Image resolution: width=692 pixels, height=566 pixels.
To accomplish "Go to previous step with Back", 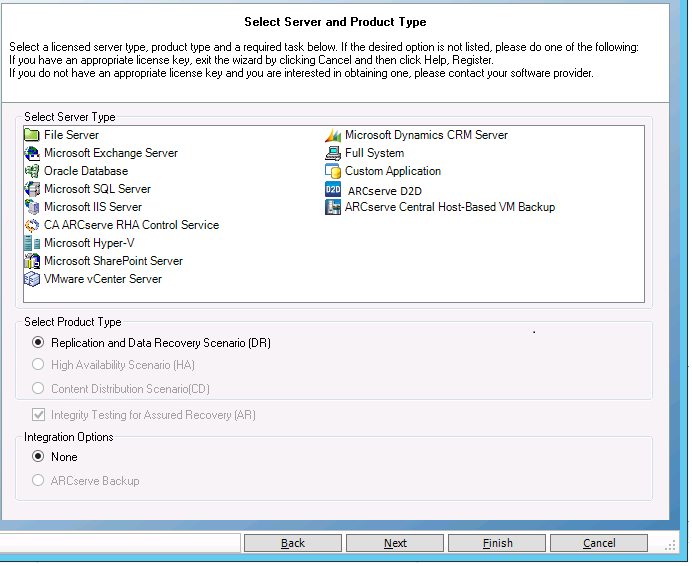I will point(292,543).
